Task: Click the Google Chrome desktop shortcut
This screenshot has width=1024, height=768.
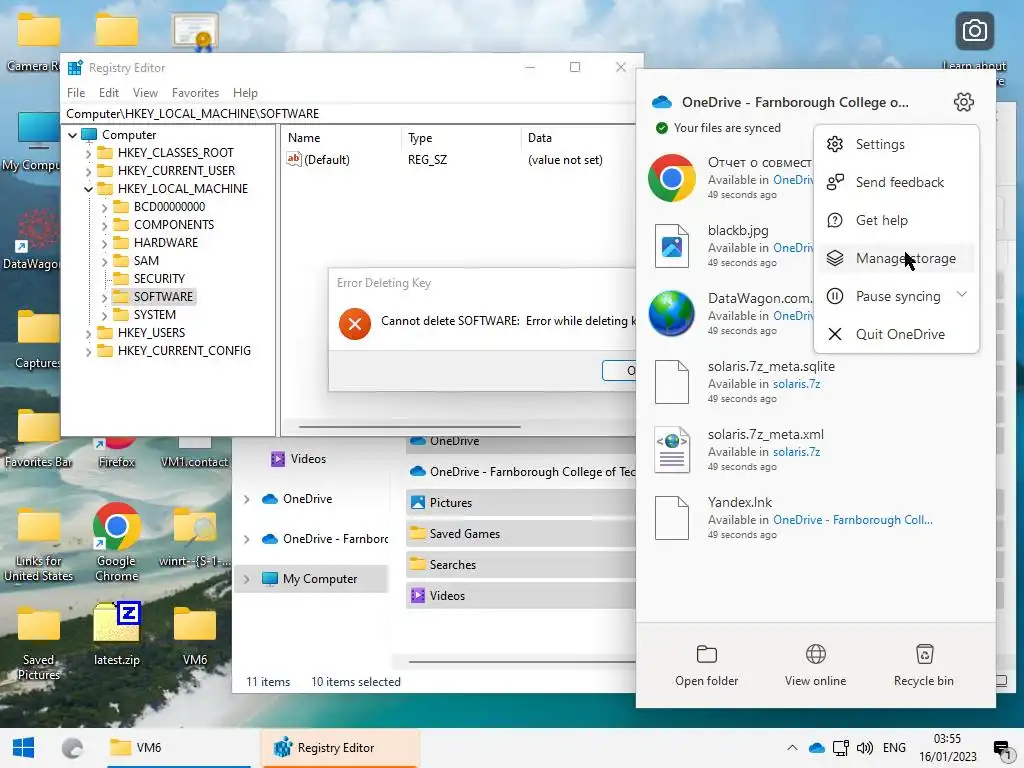Action: click(x=116, y=542)
